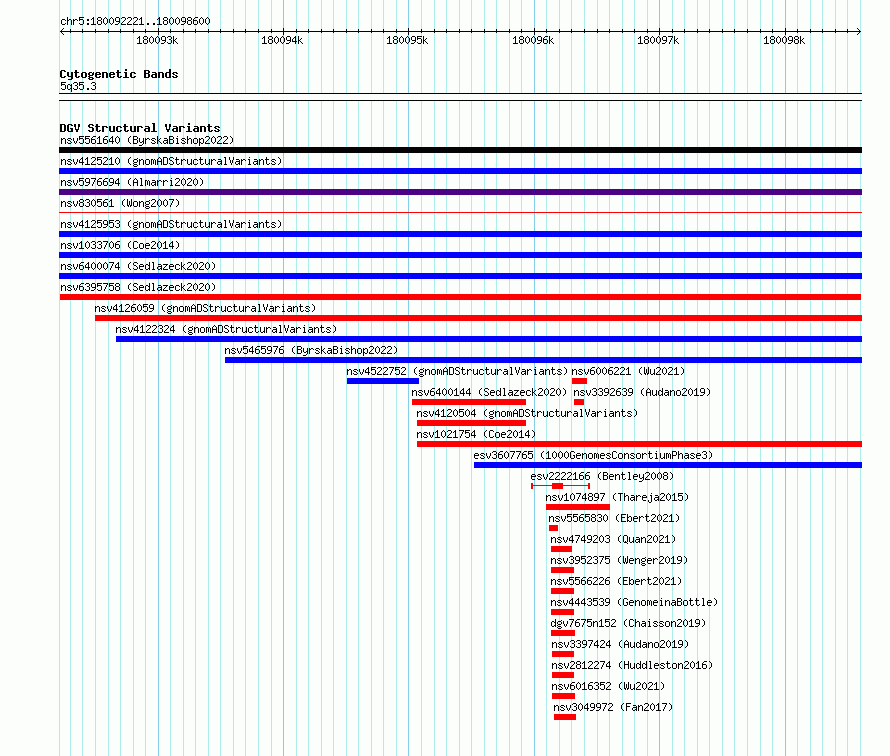Click the dgv7675n152 (Chaisson2019) label

coord(628,623)
